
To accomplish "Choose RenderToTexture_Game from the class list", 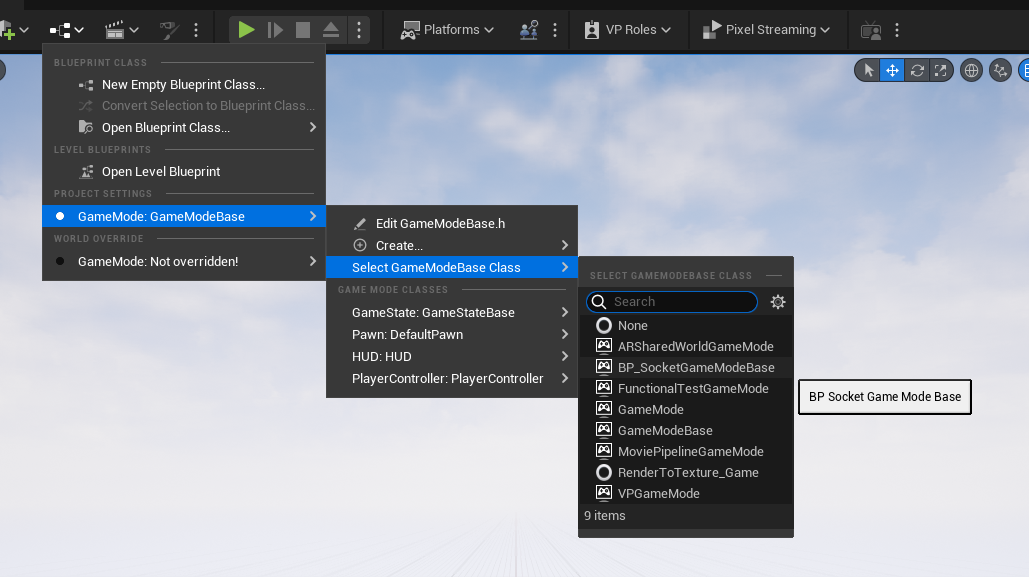I will [x=687, y=472].
